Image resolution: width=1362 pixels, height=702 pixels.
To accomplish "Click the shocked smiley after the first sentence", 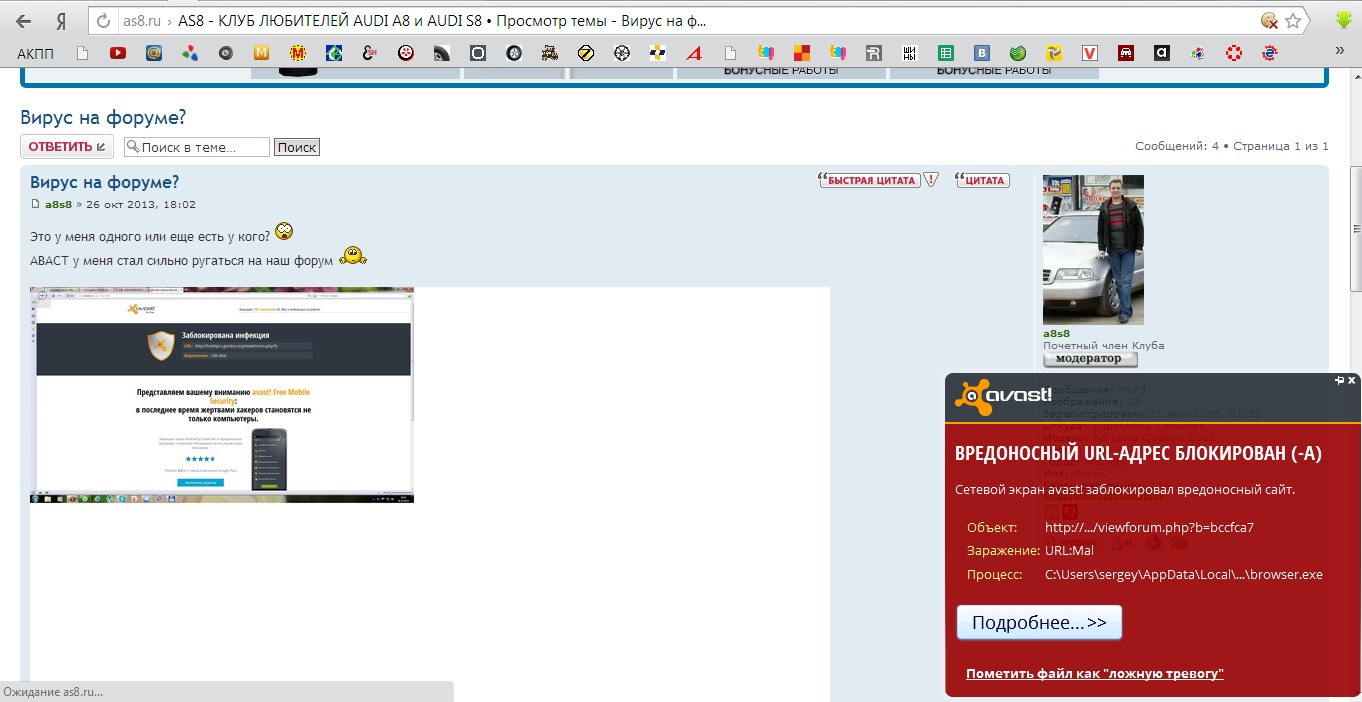I will click(x=284, y=233).
